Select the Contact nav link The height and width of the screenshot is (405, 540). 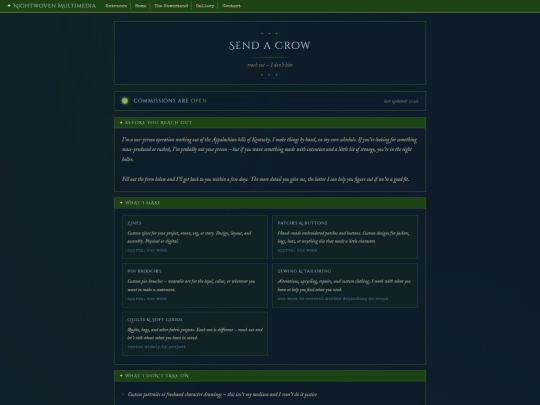point(231,6)
